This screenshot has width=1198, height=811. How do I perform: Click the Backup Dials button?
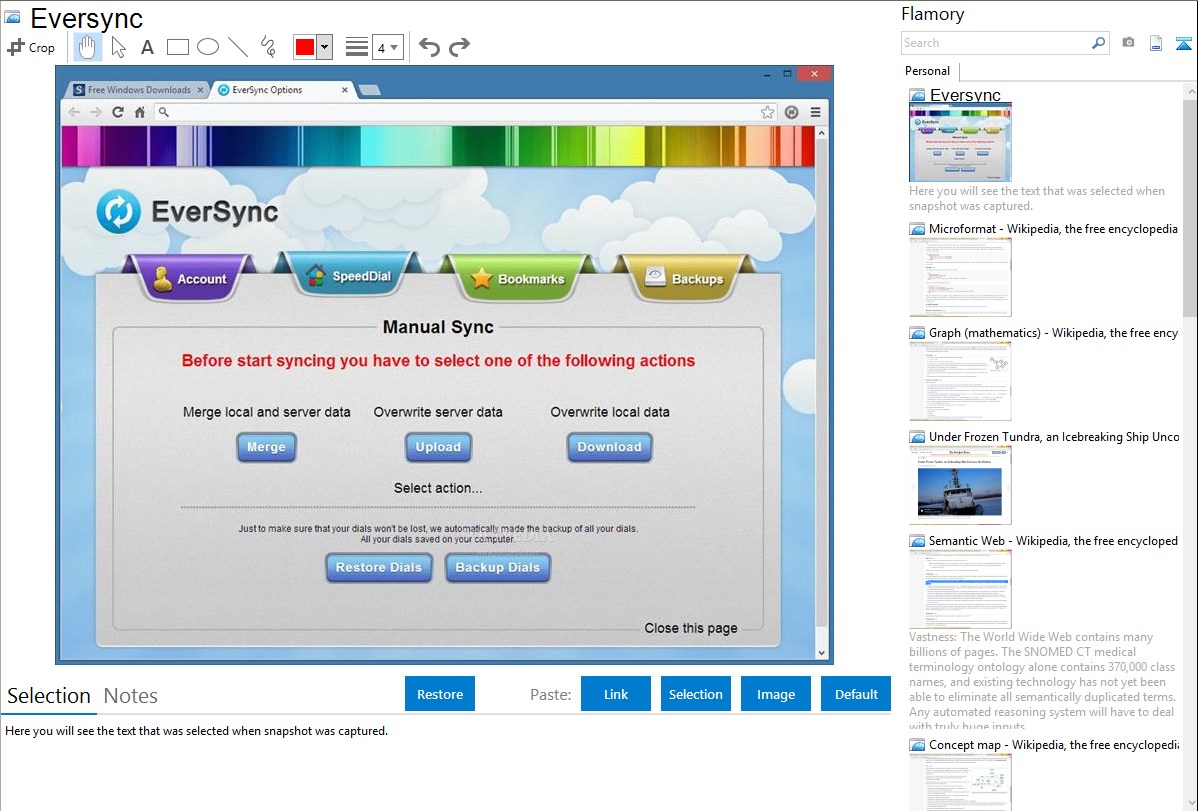497,567
